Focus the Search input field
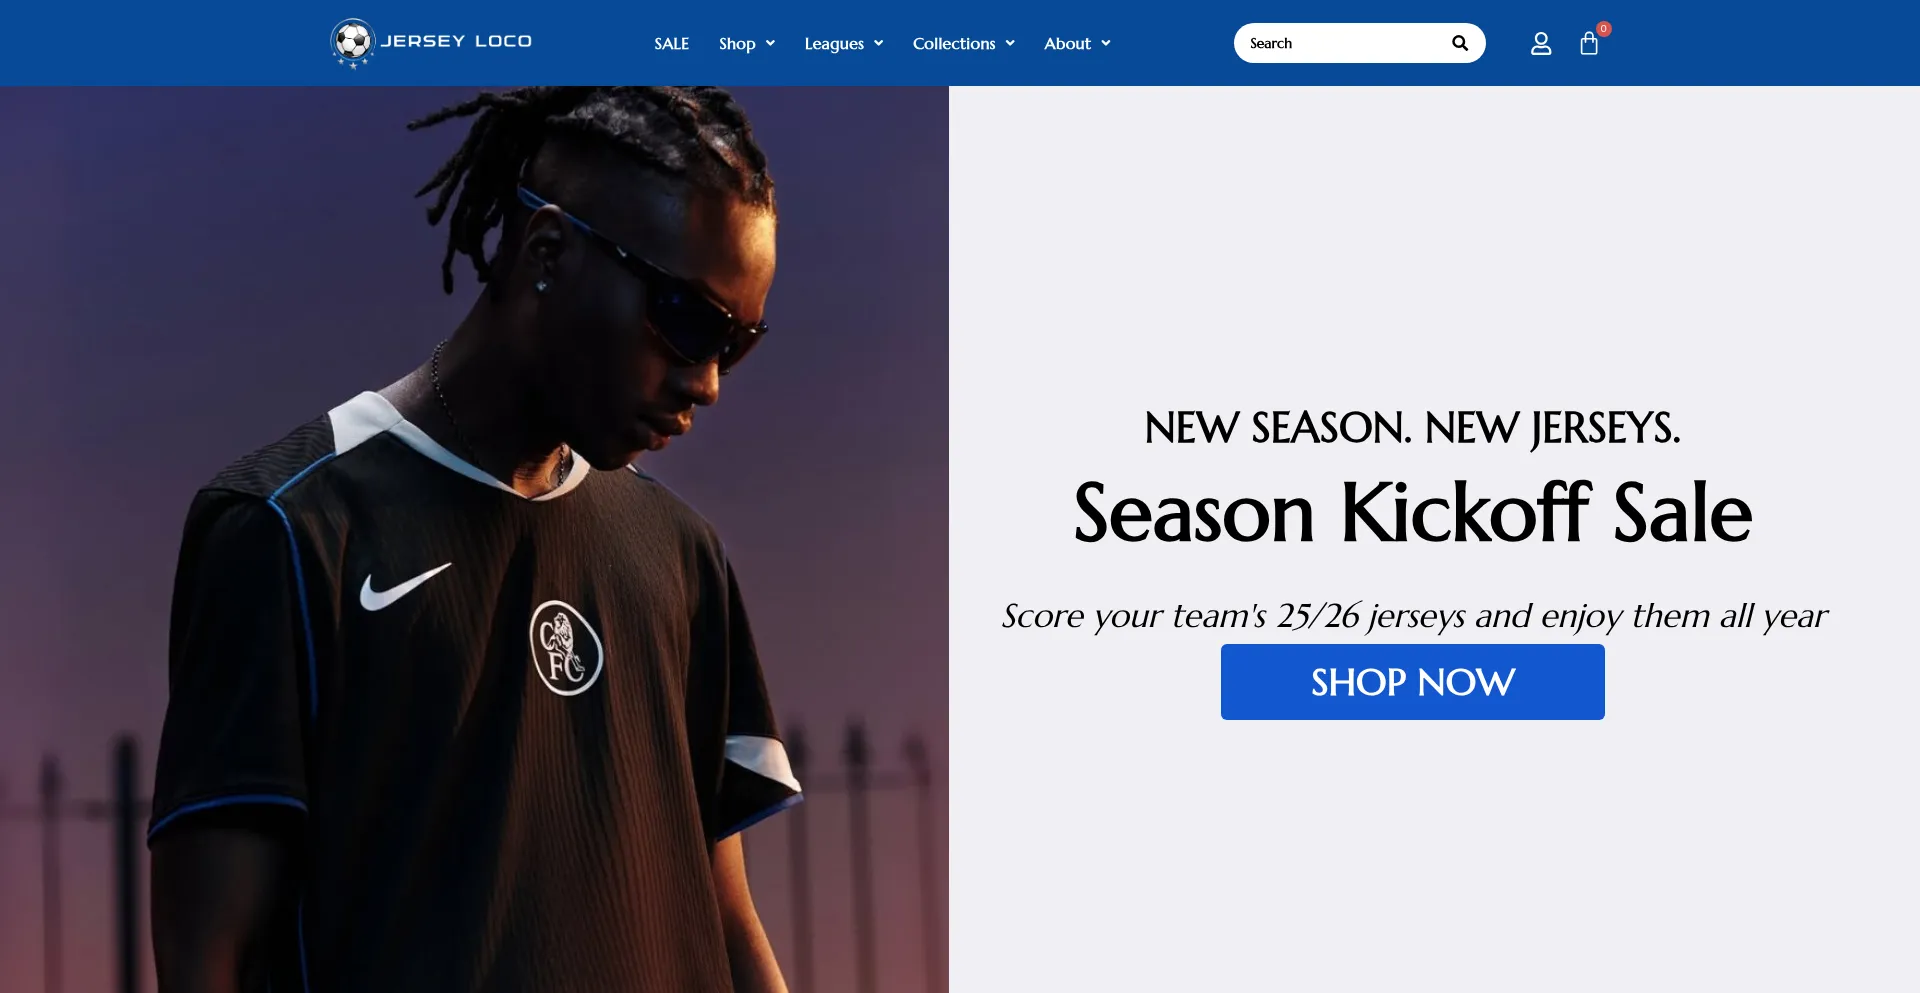The height and width of the screenshot is (993, 1920). tap(1340, 43)
